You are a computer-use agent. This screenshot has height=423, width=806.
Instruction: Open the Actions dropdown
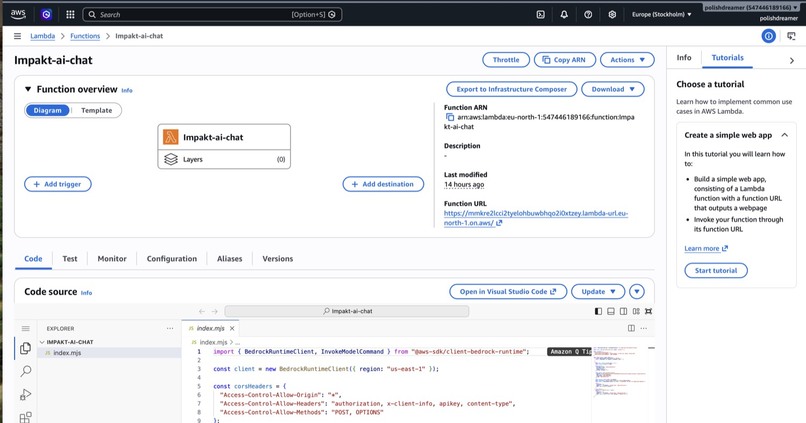pyautogui.click(x=627, y=60)
